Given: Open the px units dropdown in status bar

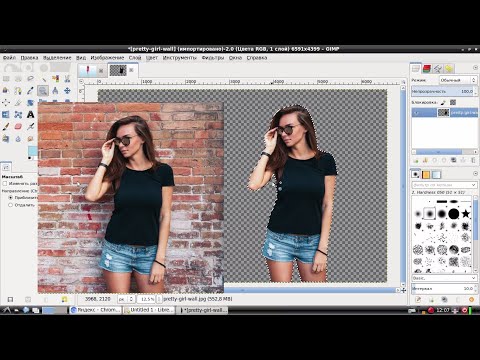Looking at the screenshot, I should click(x=127, y=299).
